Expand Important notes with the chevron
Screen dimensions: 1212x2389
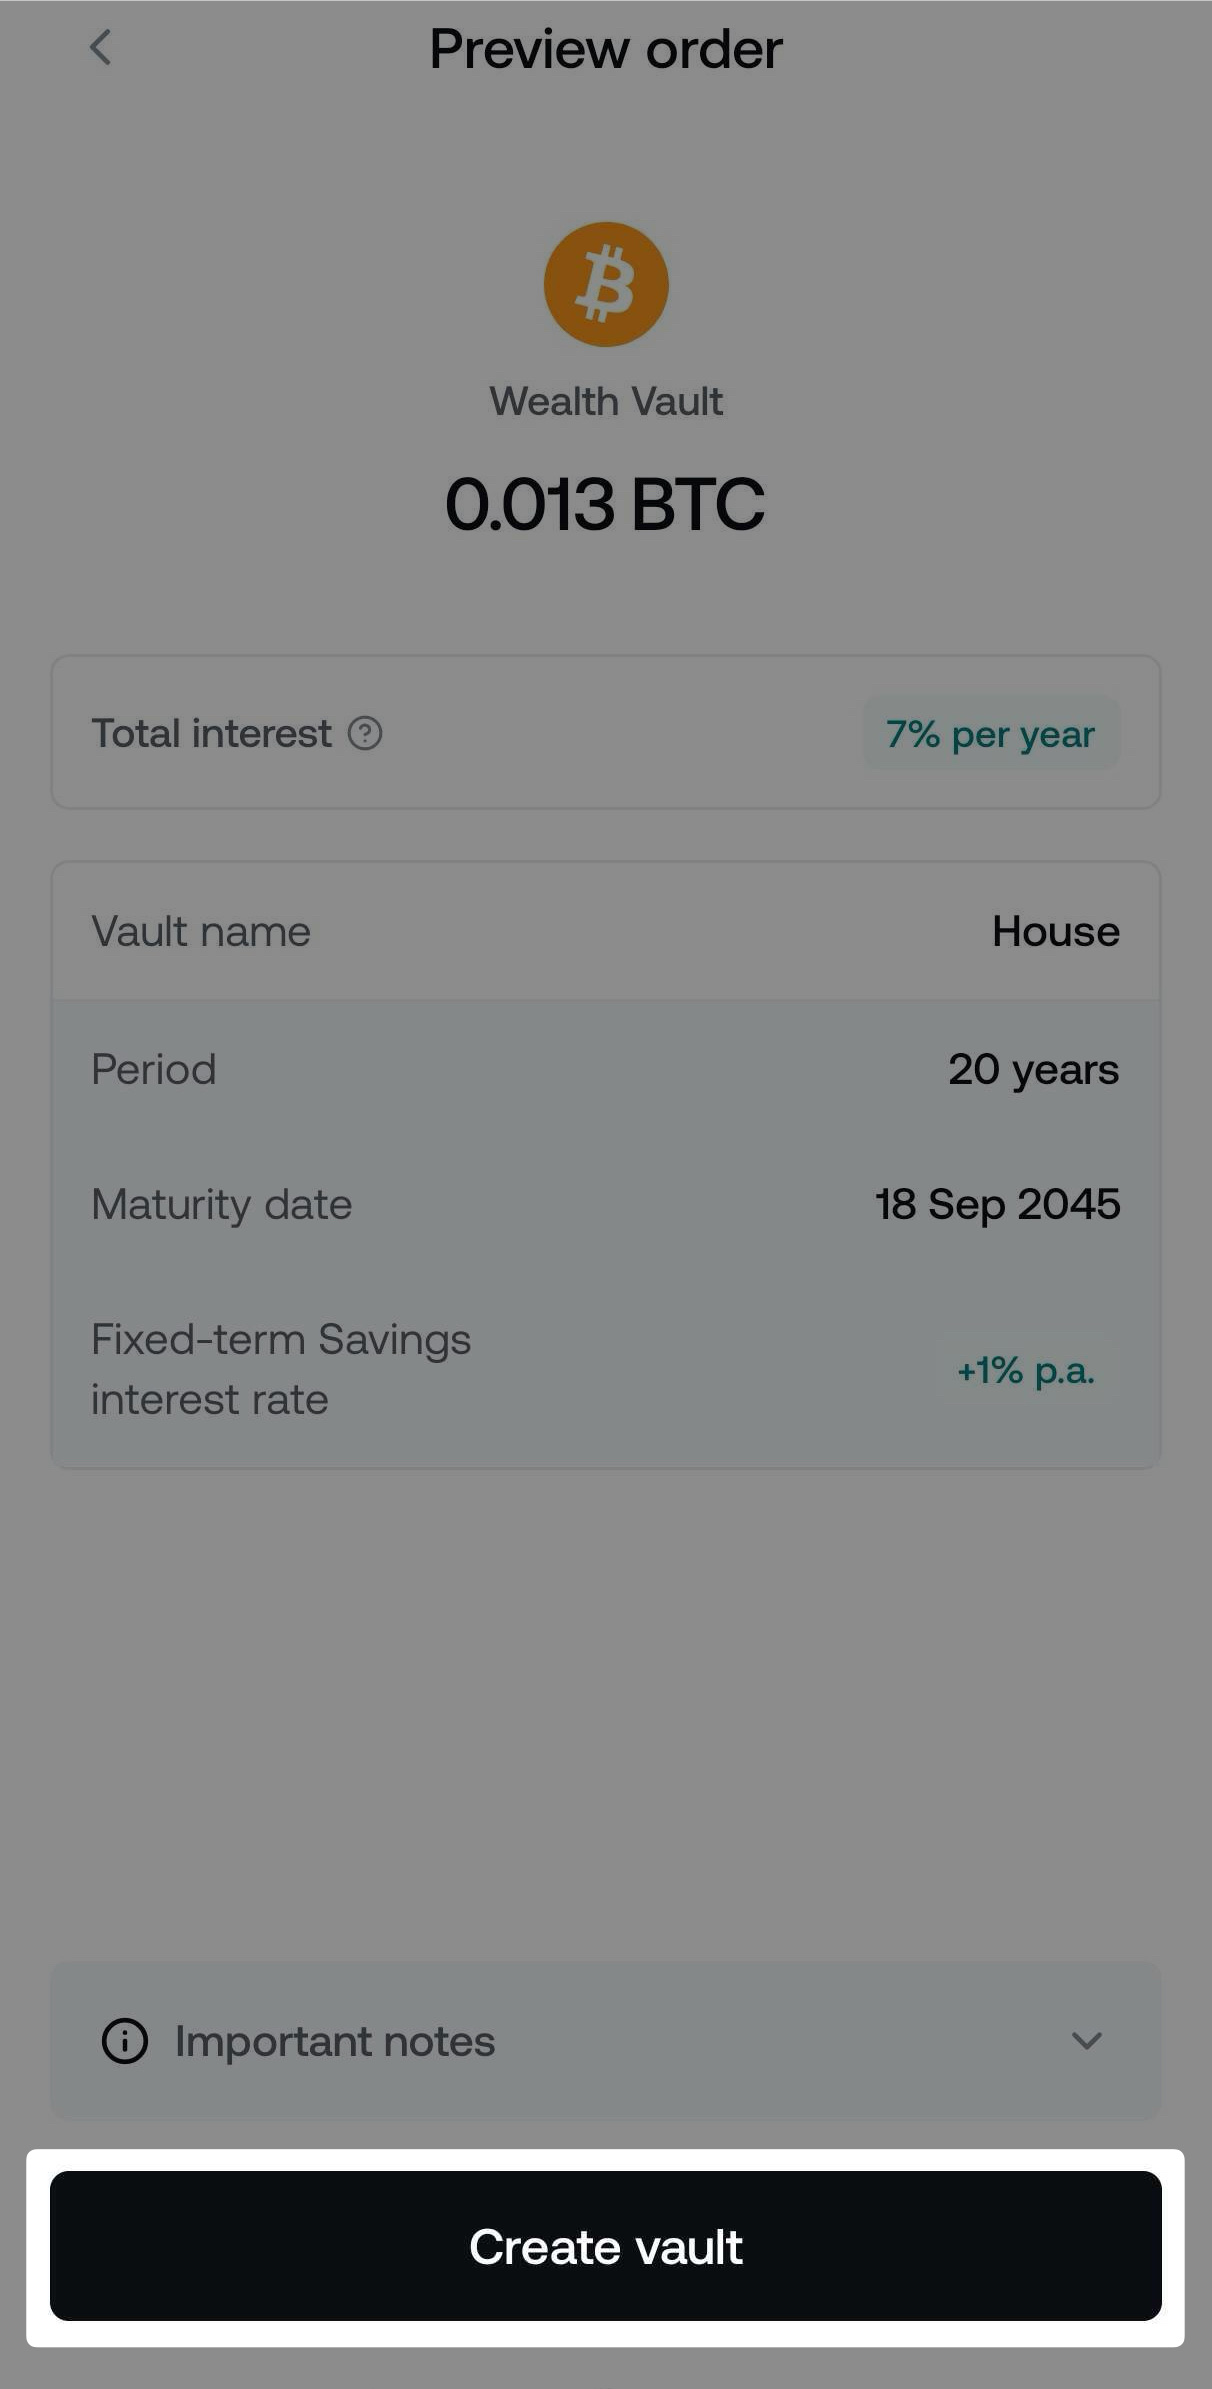pyautogui.click(x=1086, y=2041)
